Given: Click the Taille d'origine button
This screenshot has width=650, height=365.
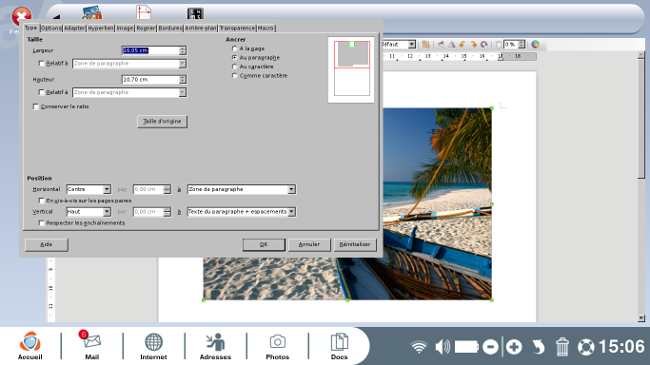Looking at the screenshot, I should pyautogui.click(x=162, y=121).
